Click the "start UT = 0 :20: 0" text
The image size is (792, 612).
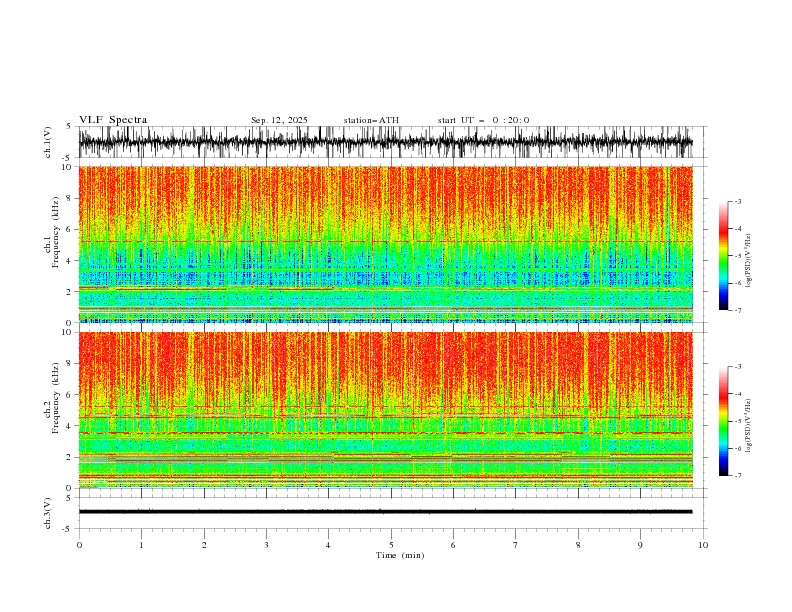[483, 120]
